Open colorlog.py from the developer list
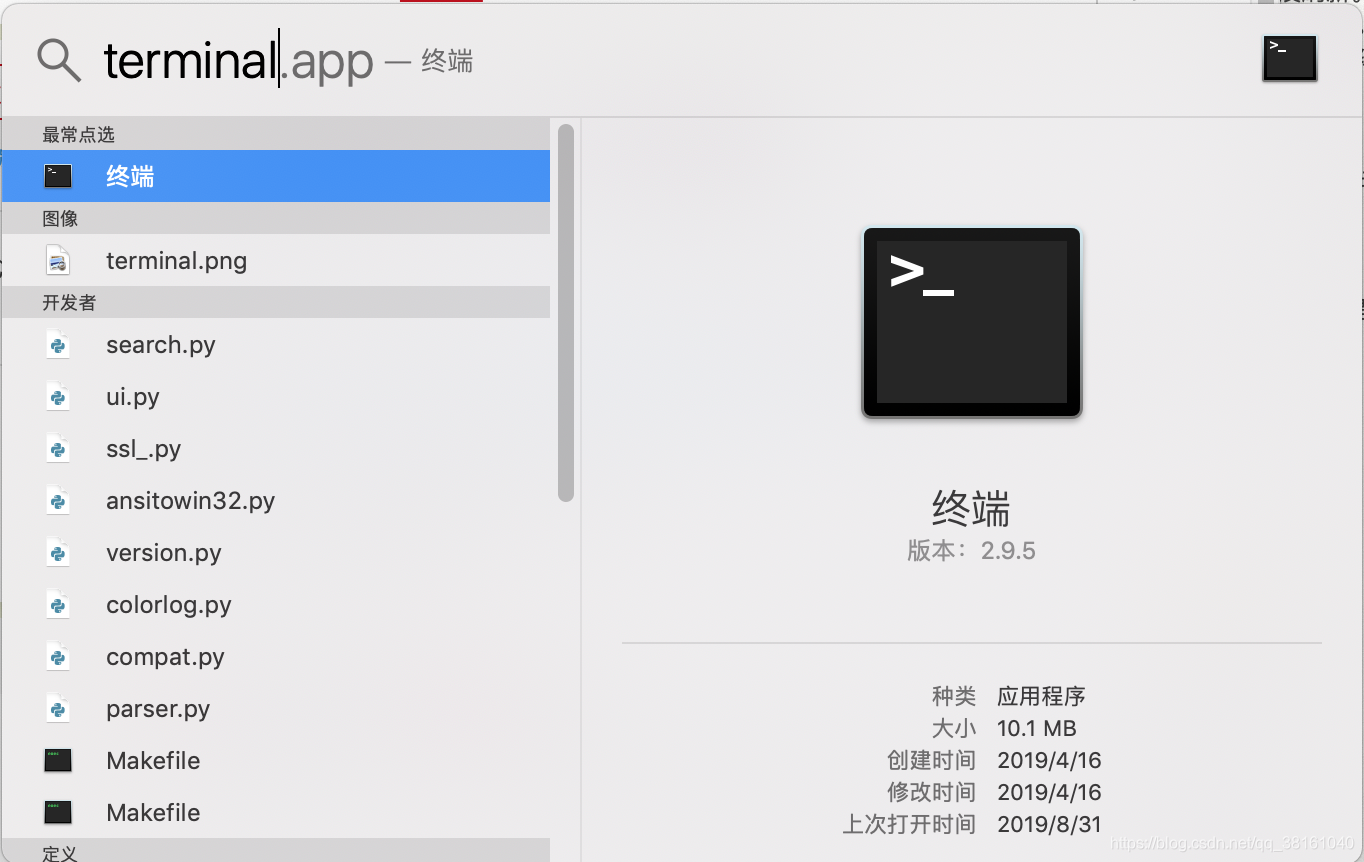The height and width of the screenshot is (862, 1364). [x=166, y=604]
